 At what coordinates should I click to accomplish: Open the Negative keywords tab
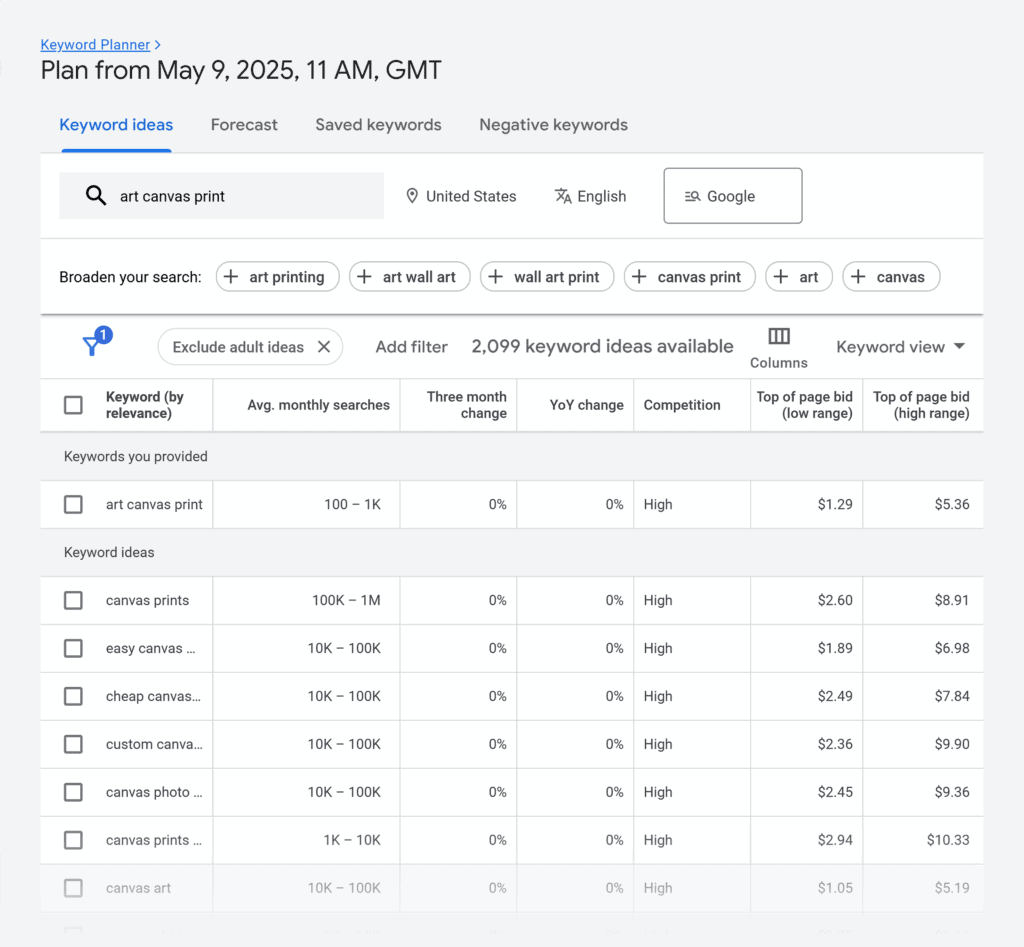553,125
